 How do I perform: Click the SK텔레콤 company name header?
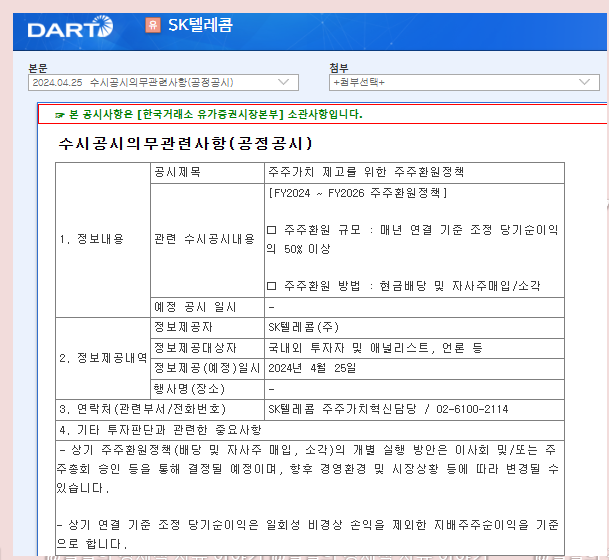[200, 25]
